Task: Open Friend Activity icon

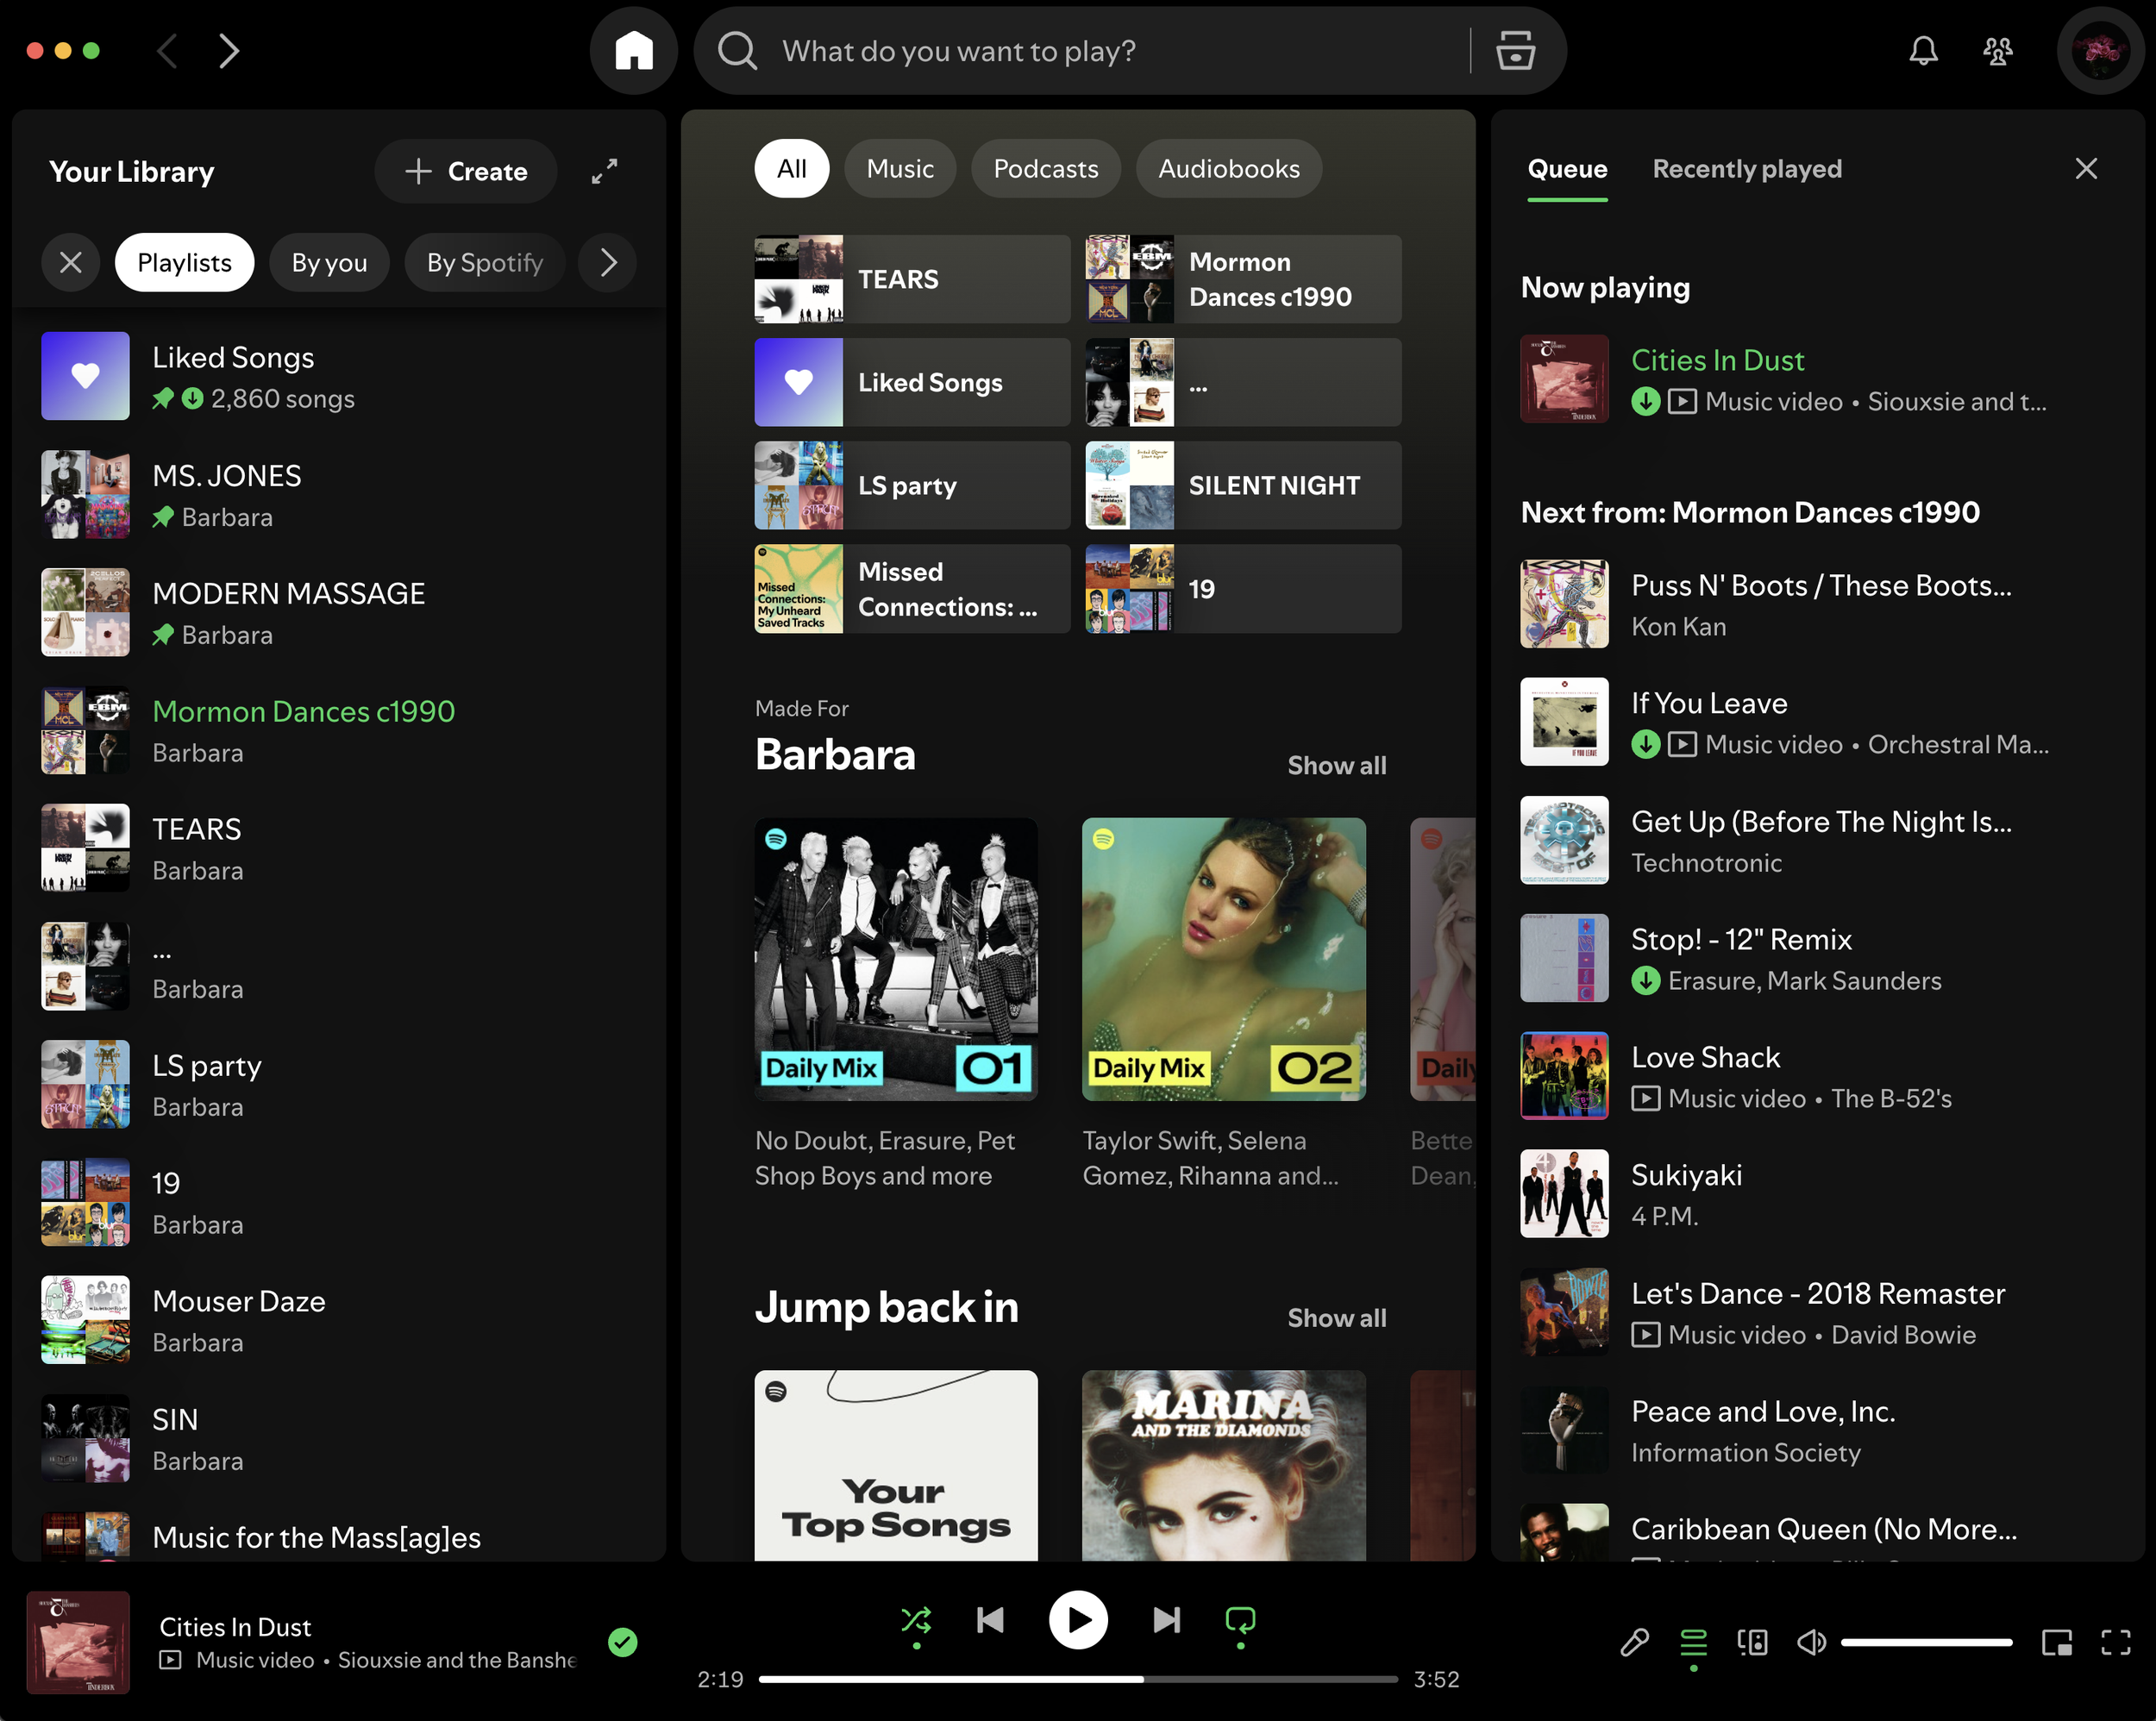Action: 1997,50
